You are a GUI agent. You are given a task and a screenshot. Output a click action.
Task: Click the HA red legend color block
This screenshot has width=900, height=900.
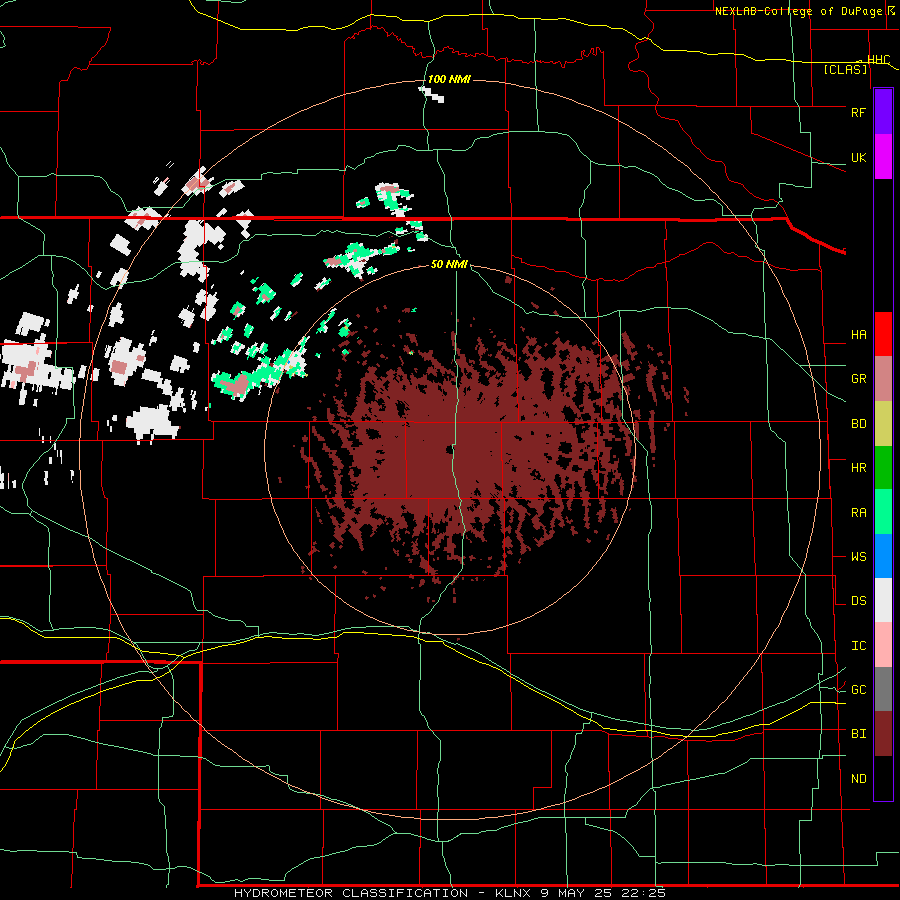click(x=883, y=334)
